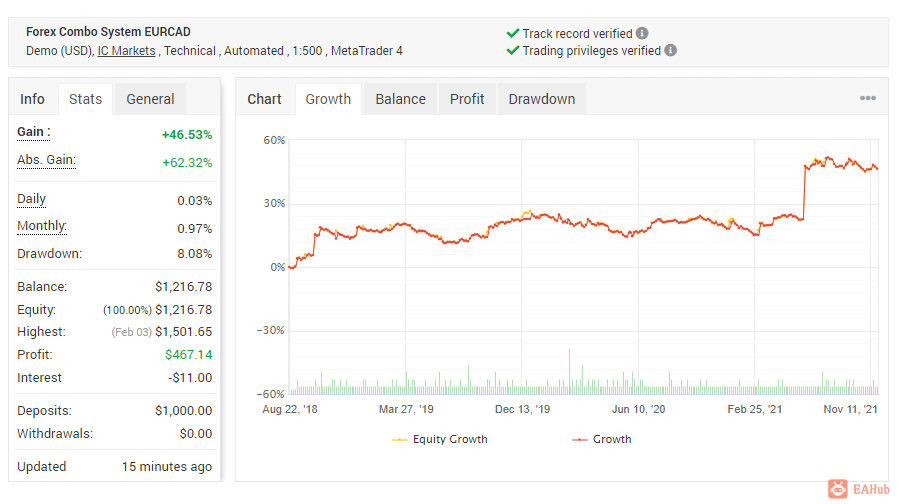Click the Track record verified checkmark

513,33
